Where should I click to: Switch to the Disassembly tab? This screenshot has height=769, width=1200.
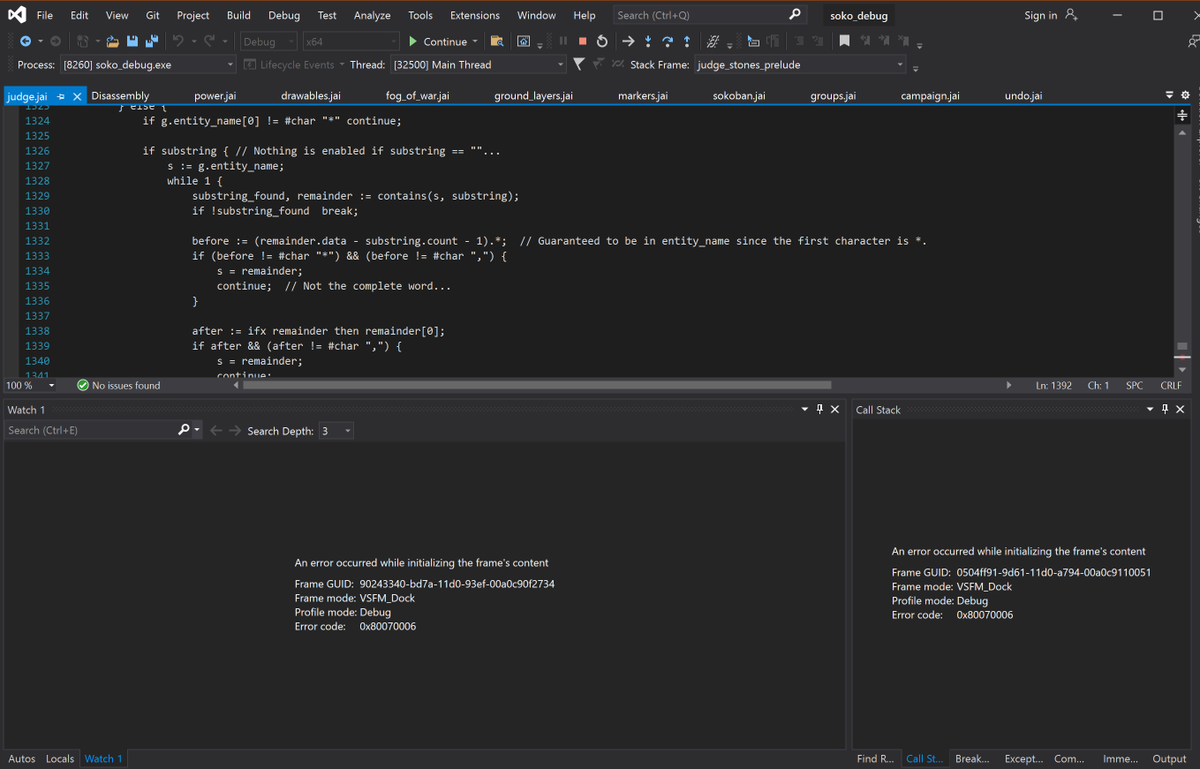pos(120,96)
